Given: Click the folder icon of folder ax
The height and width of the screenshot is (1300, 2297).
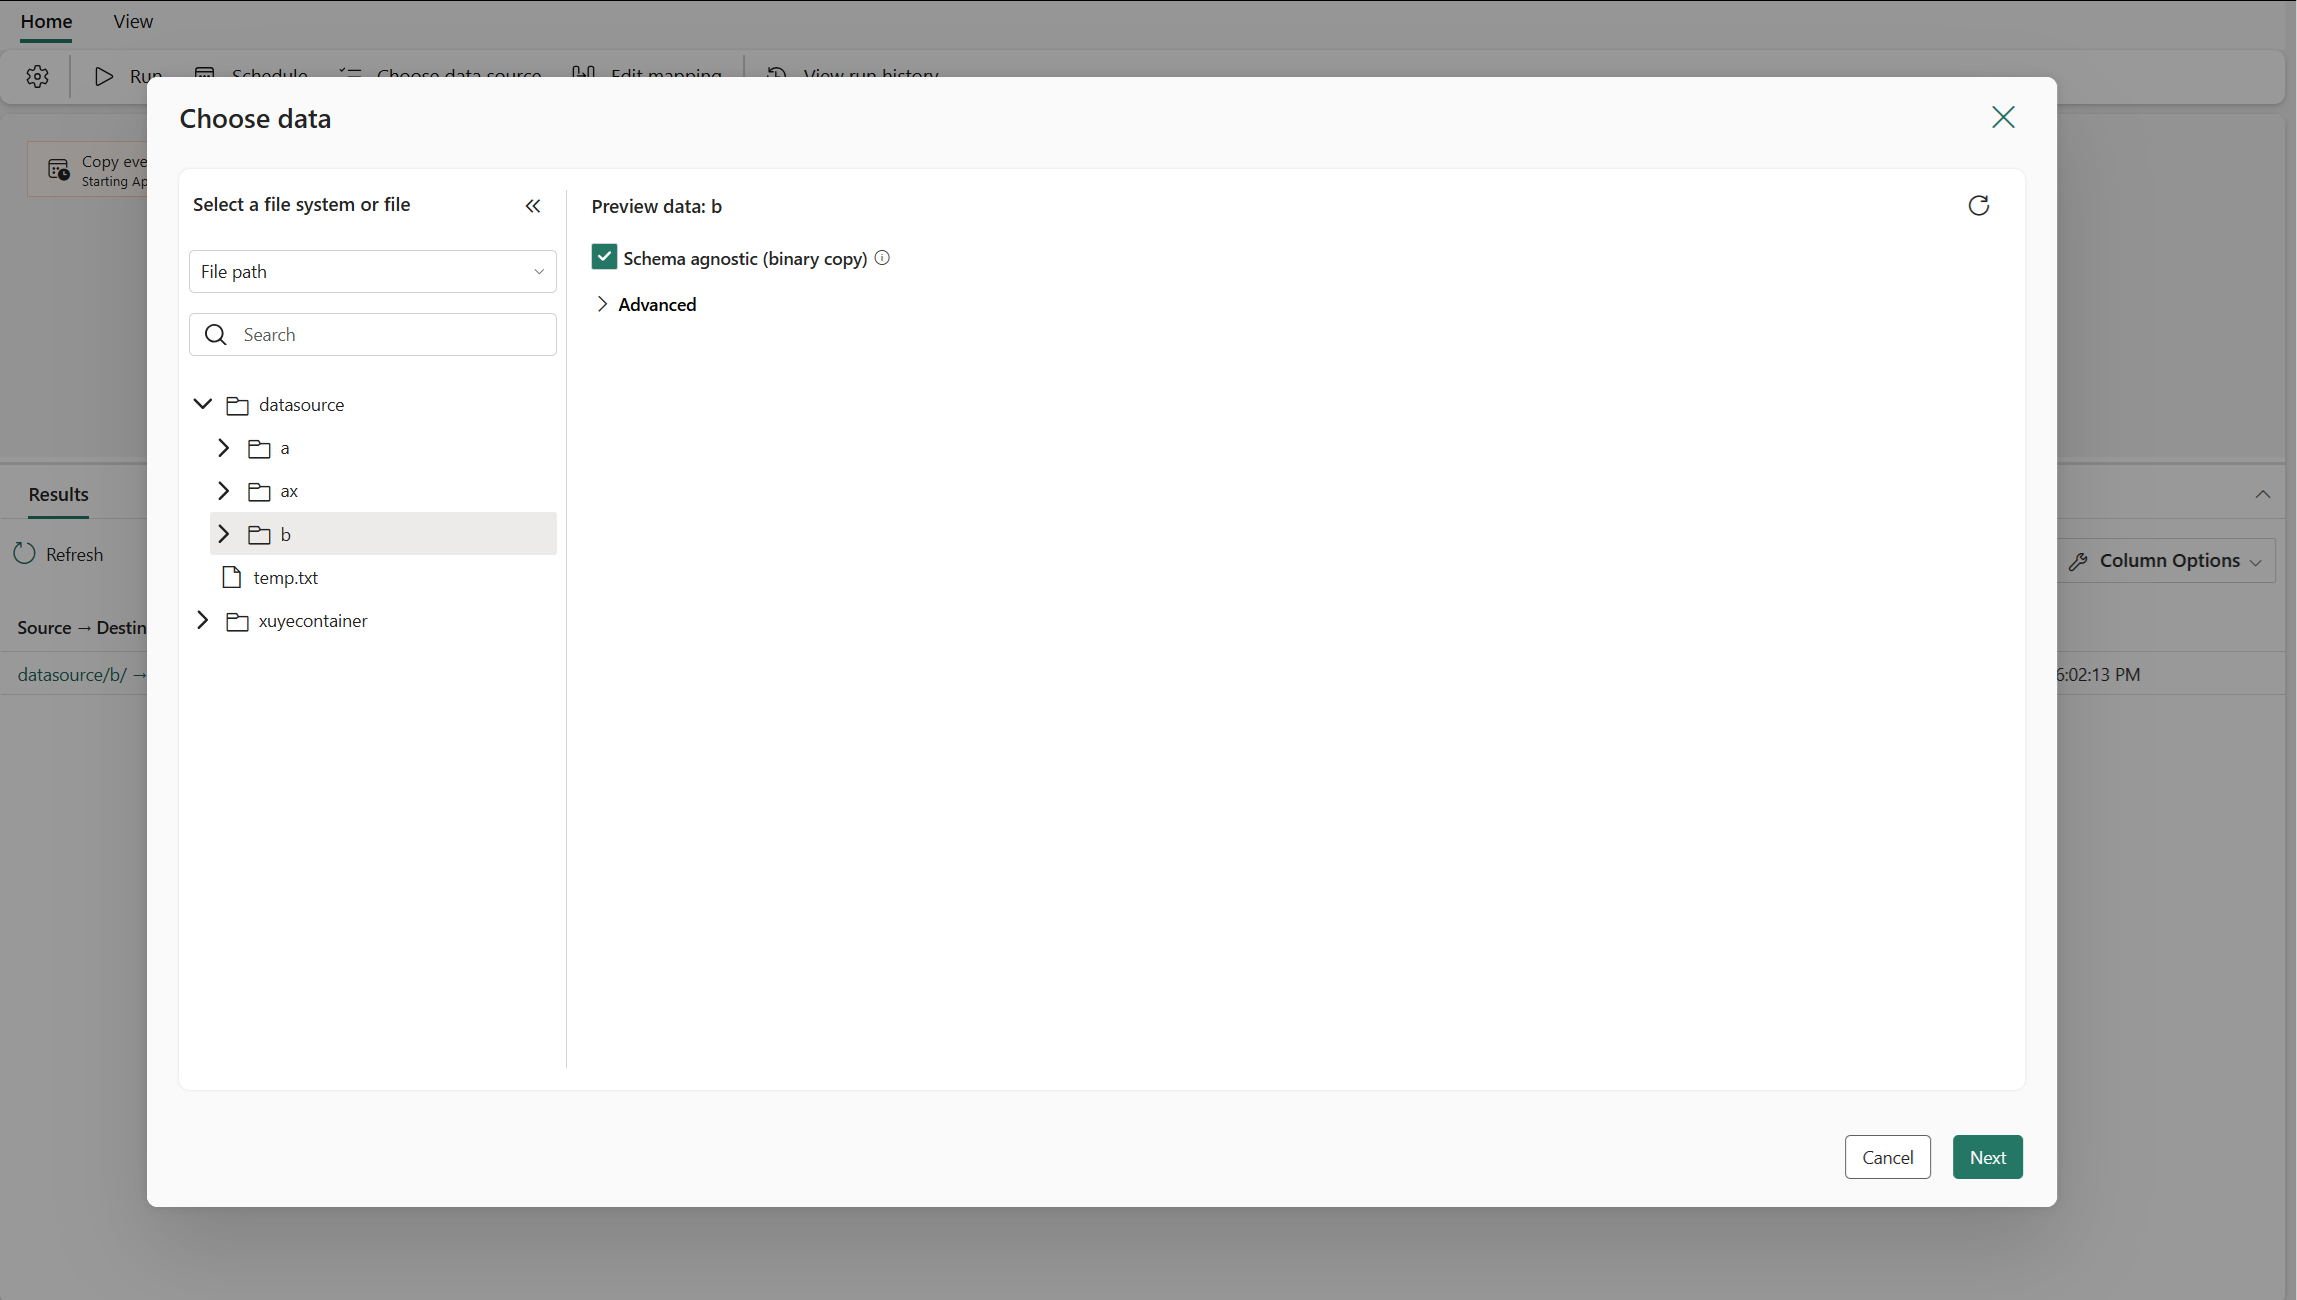Looking at the screenshot, I should tap(259, 492).
